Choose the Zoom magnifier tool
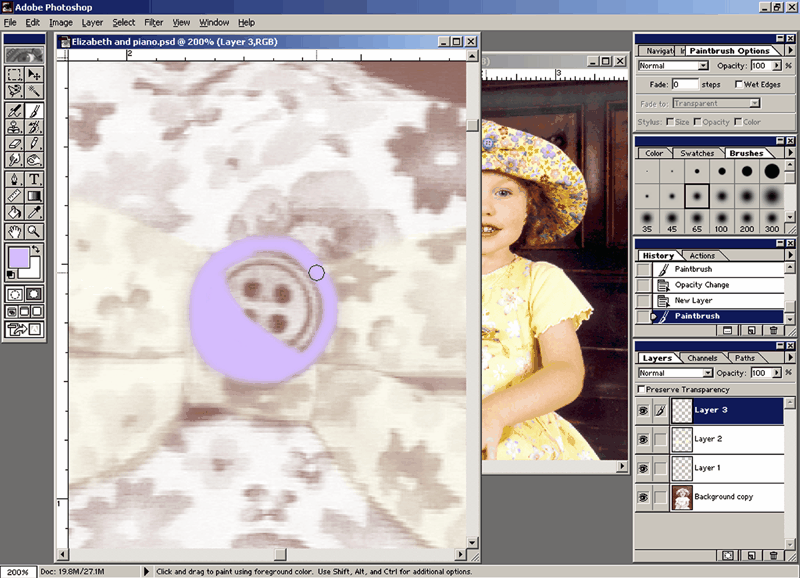The image size is (800, 578). (x=34, y=230)
